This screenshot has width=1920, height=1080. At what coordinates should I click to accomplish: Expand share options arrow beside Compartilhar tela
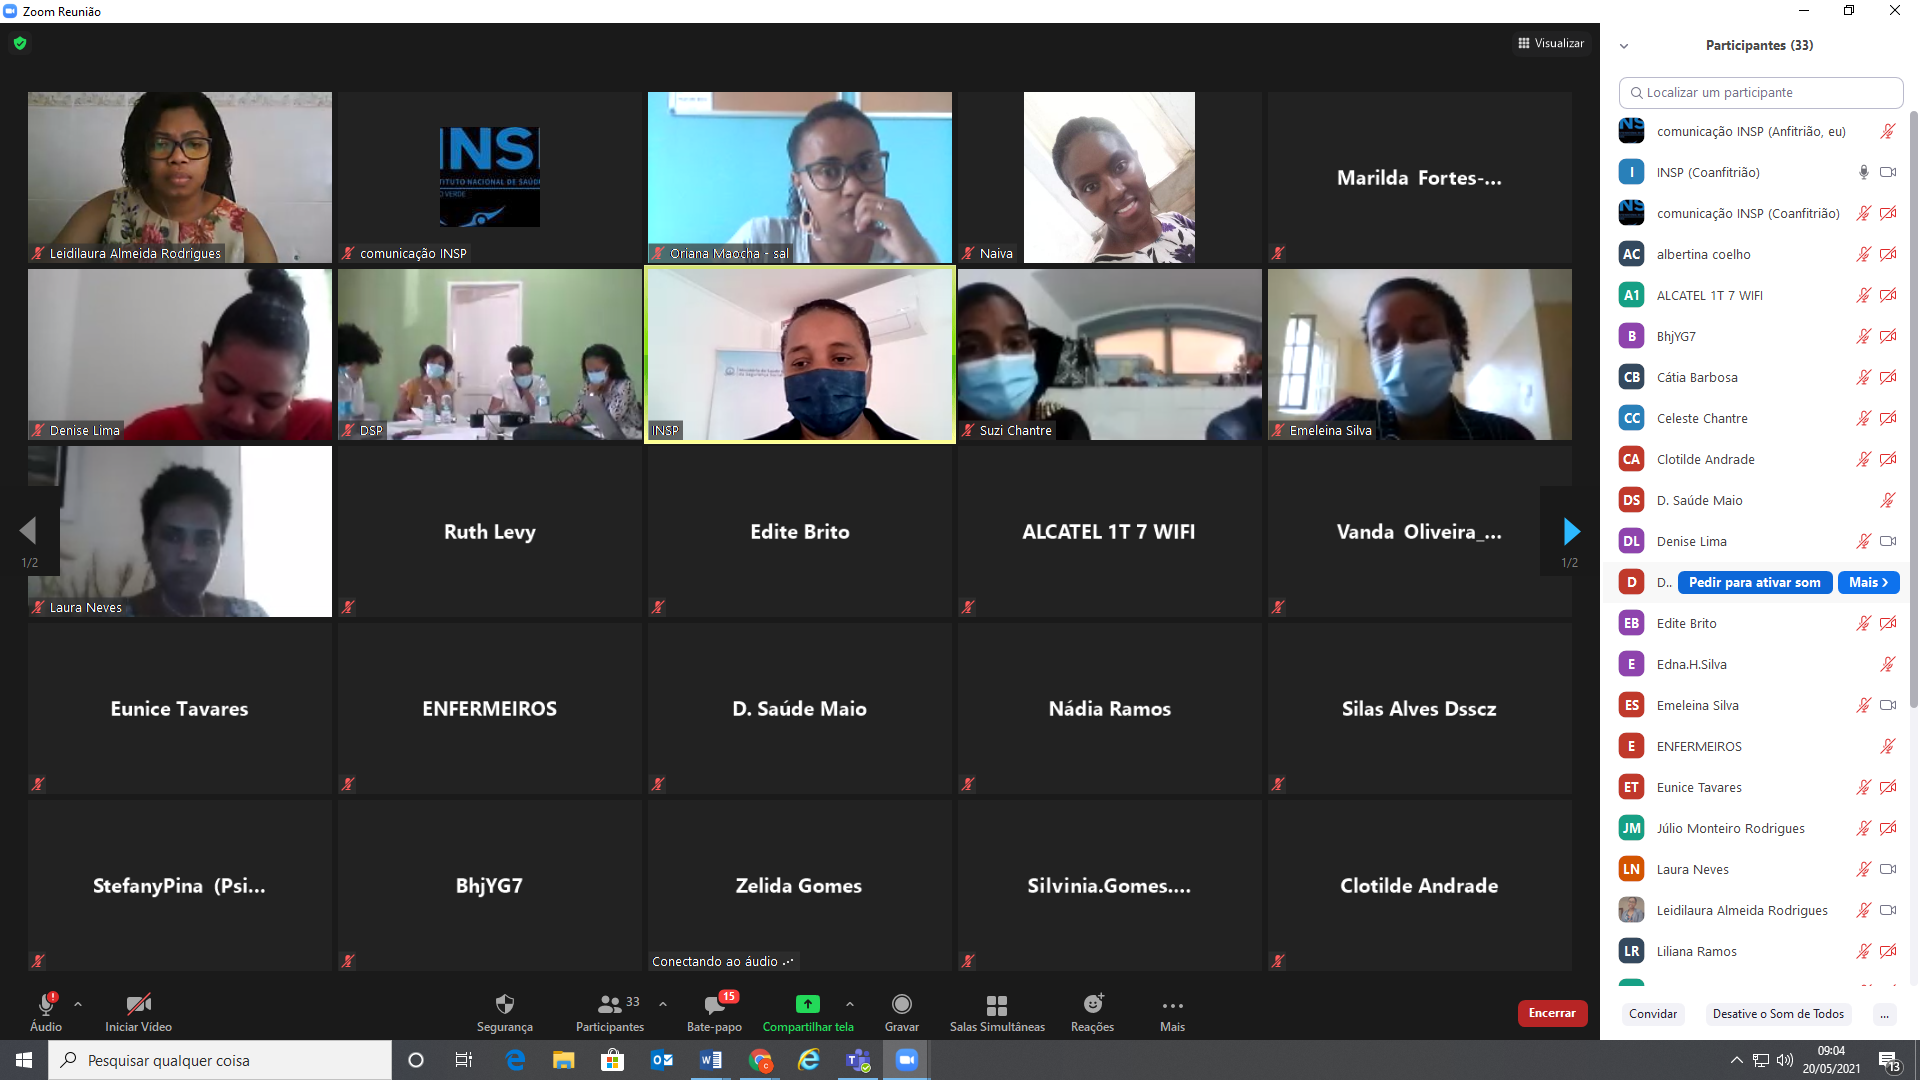point(849,1003)
